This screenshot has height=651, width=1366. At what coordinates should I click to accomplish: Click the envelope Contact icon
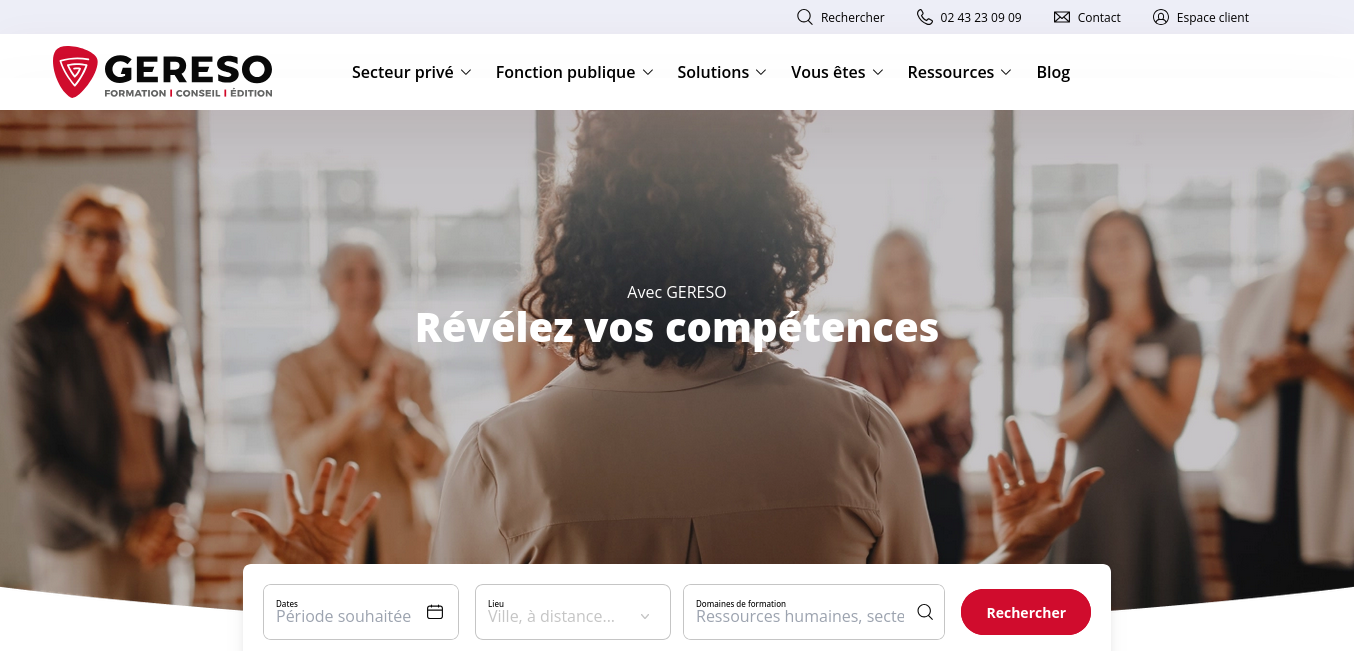1062,17
